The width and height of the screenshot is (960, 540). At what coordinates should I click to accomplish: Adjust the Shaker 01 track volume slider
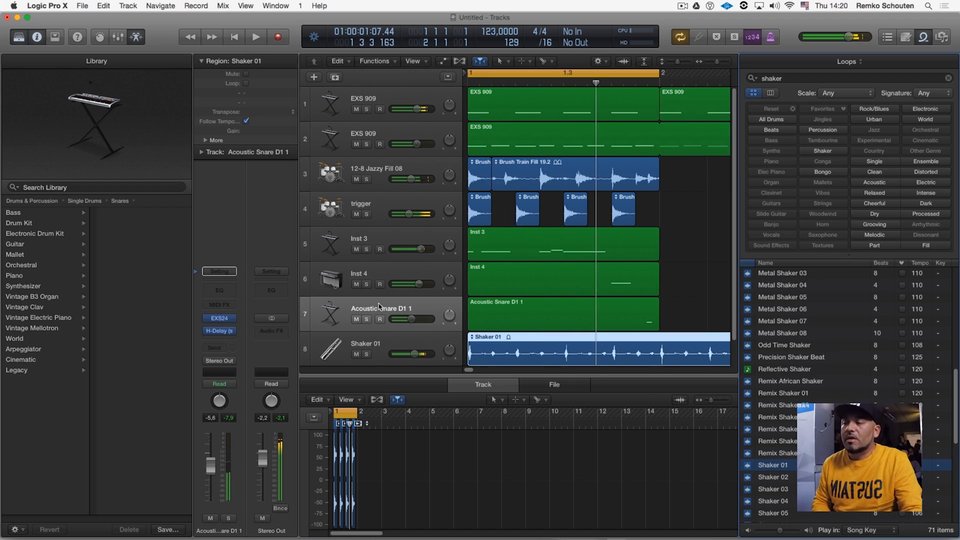pyautogui.click(x=411, y=354)
